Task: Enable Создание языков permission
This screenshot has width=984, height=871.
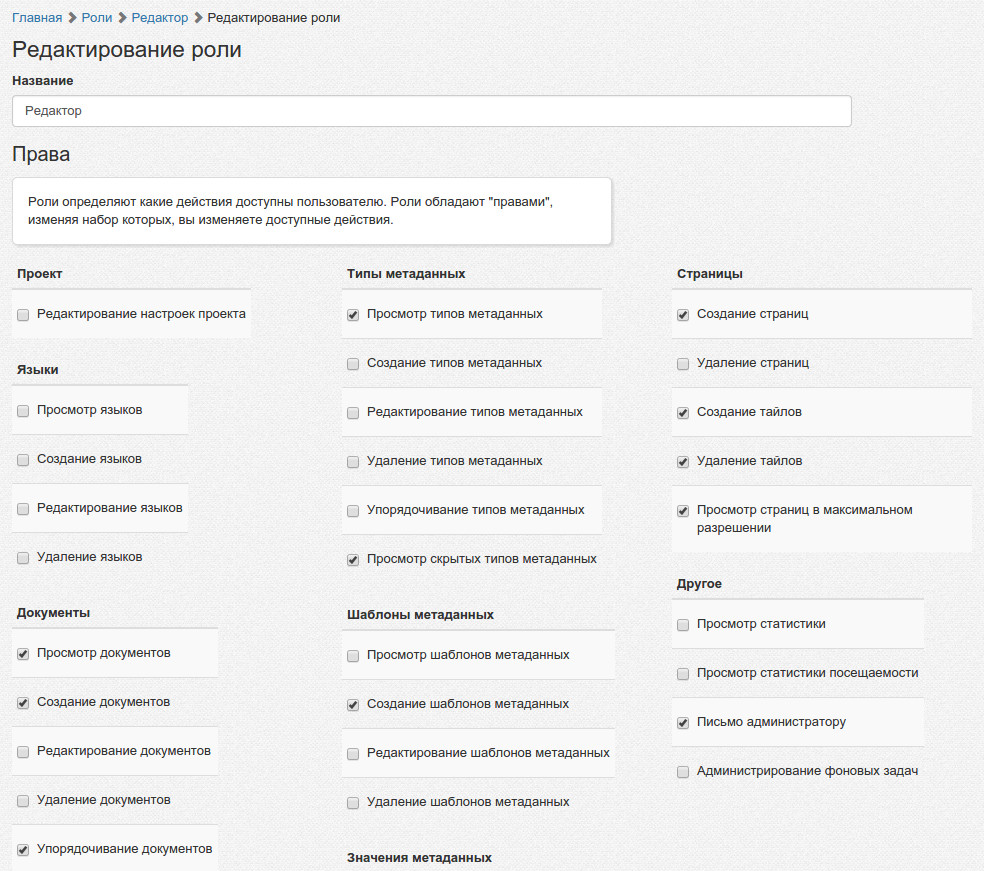Action: point(23,460)
